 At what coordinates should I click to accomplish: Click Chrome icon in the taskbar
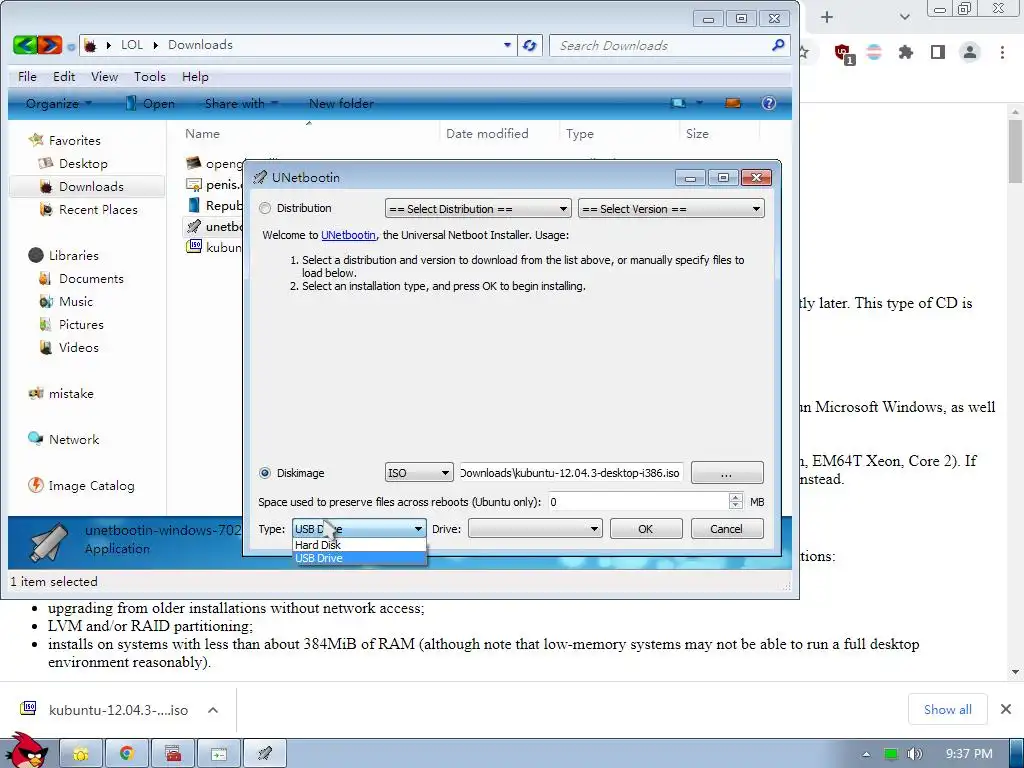126,754
